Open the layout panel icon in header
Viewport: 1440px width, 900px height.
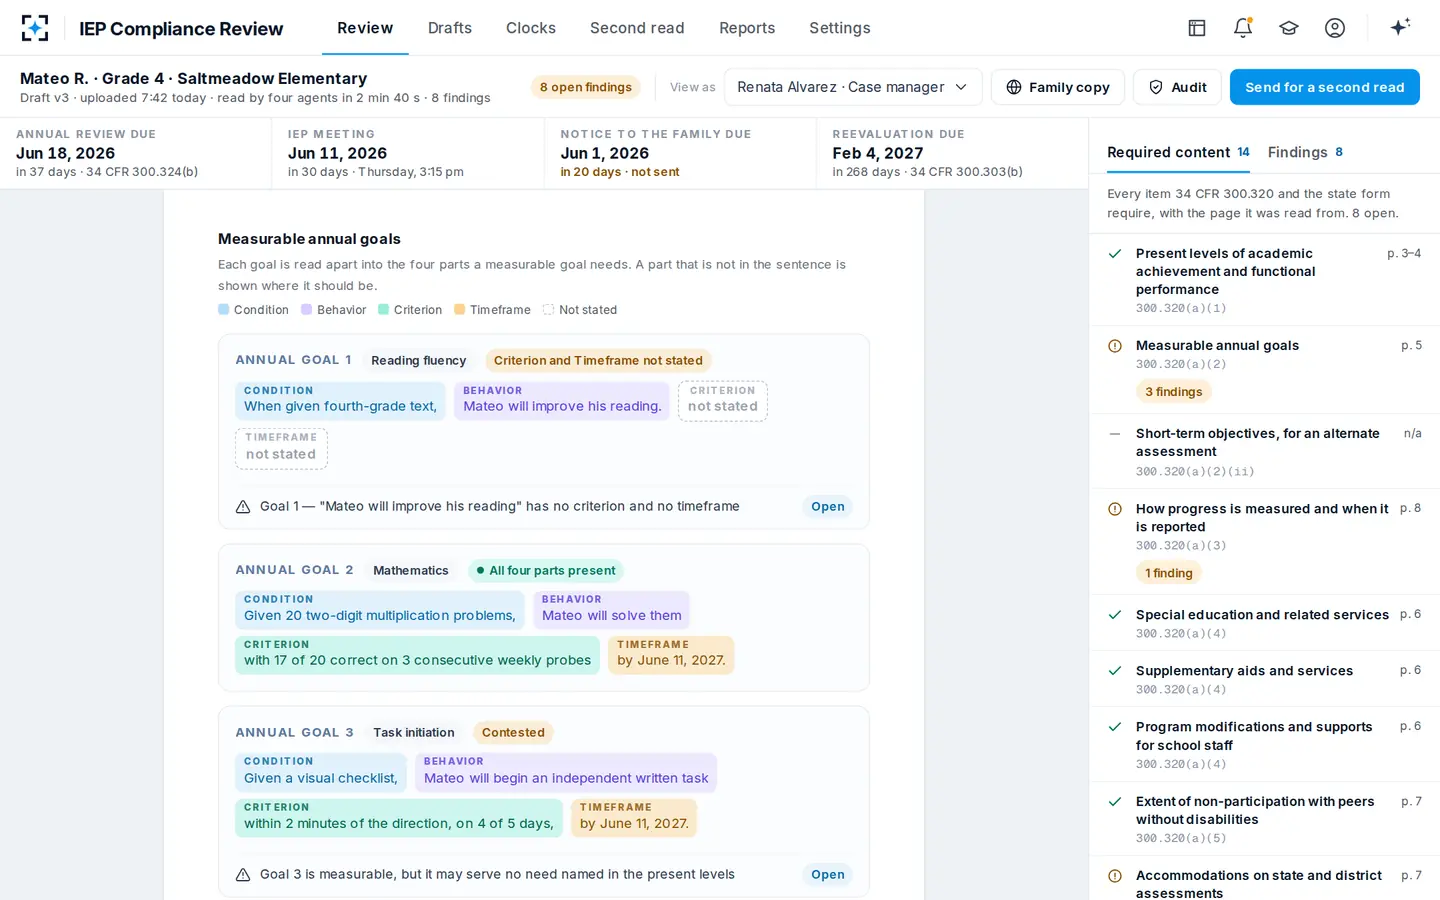pyautogui.click(x=1197, y=28)
